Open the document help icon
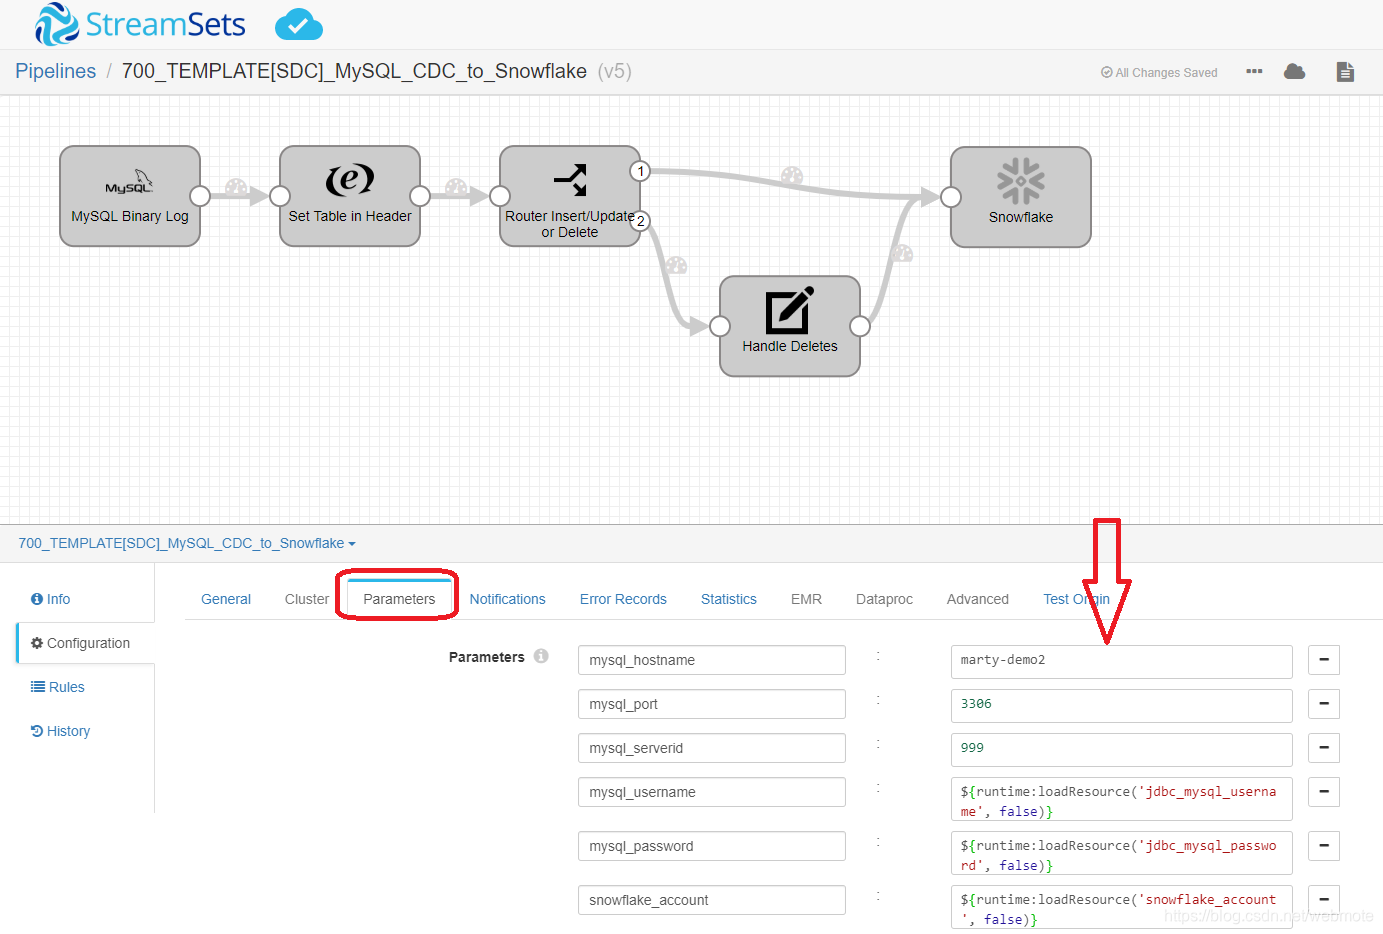 point(1345,72)
